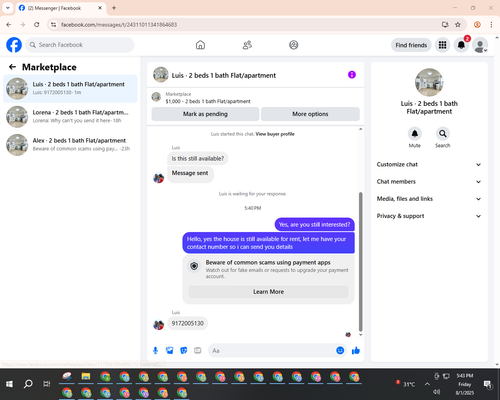Go to the Home feed icon

200,45
